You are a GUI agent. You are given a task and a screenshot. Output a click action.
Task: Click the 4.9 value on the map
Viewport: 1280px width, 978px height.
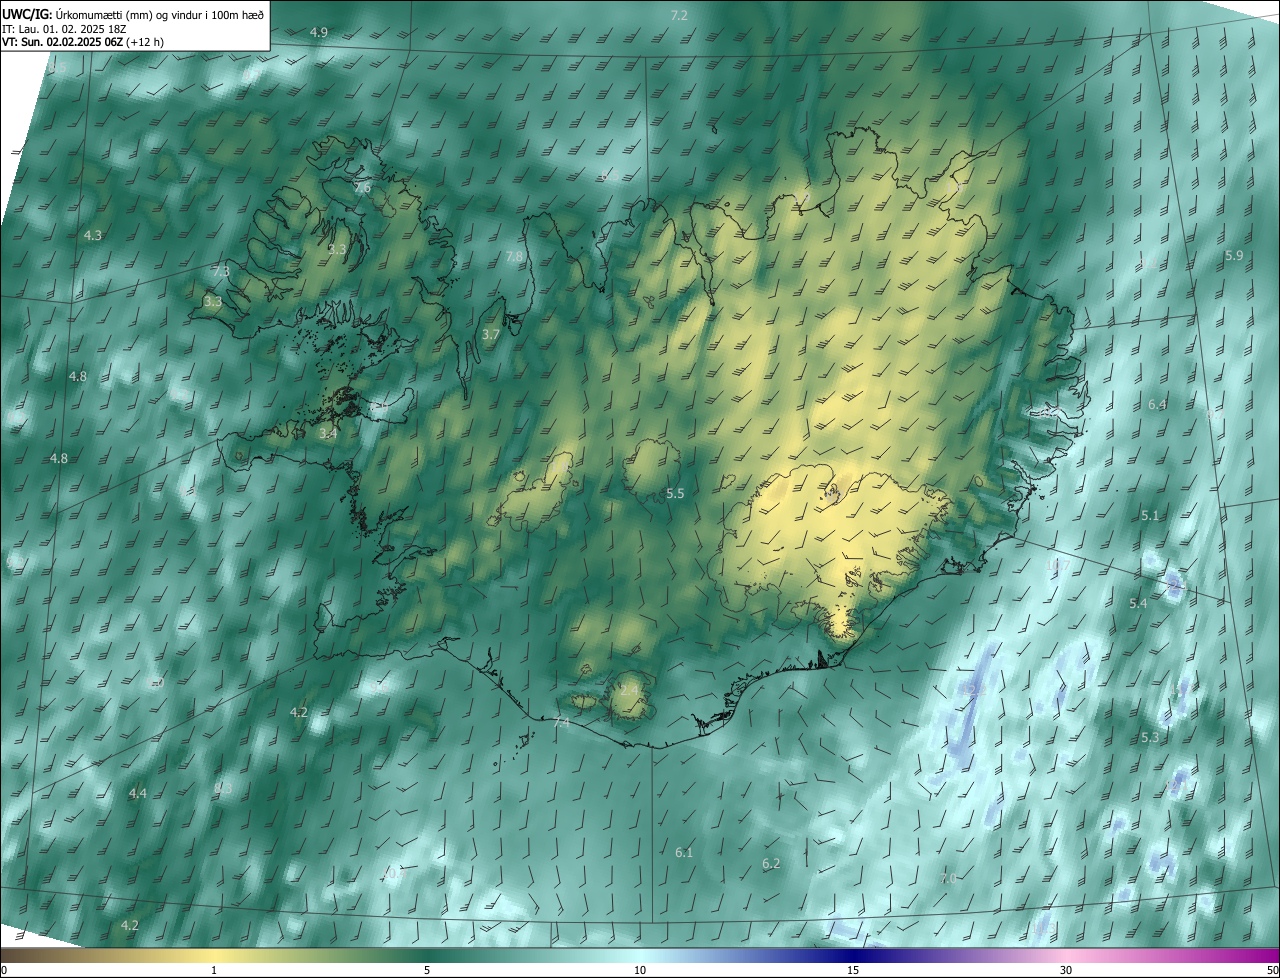(318, 32)
